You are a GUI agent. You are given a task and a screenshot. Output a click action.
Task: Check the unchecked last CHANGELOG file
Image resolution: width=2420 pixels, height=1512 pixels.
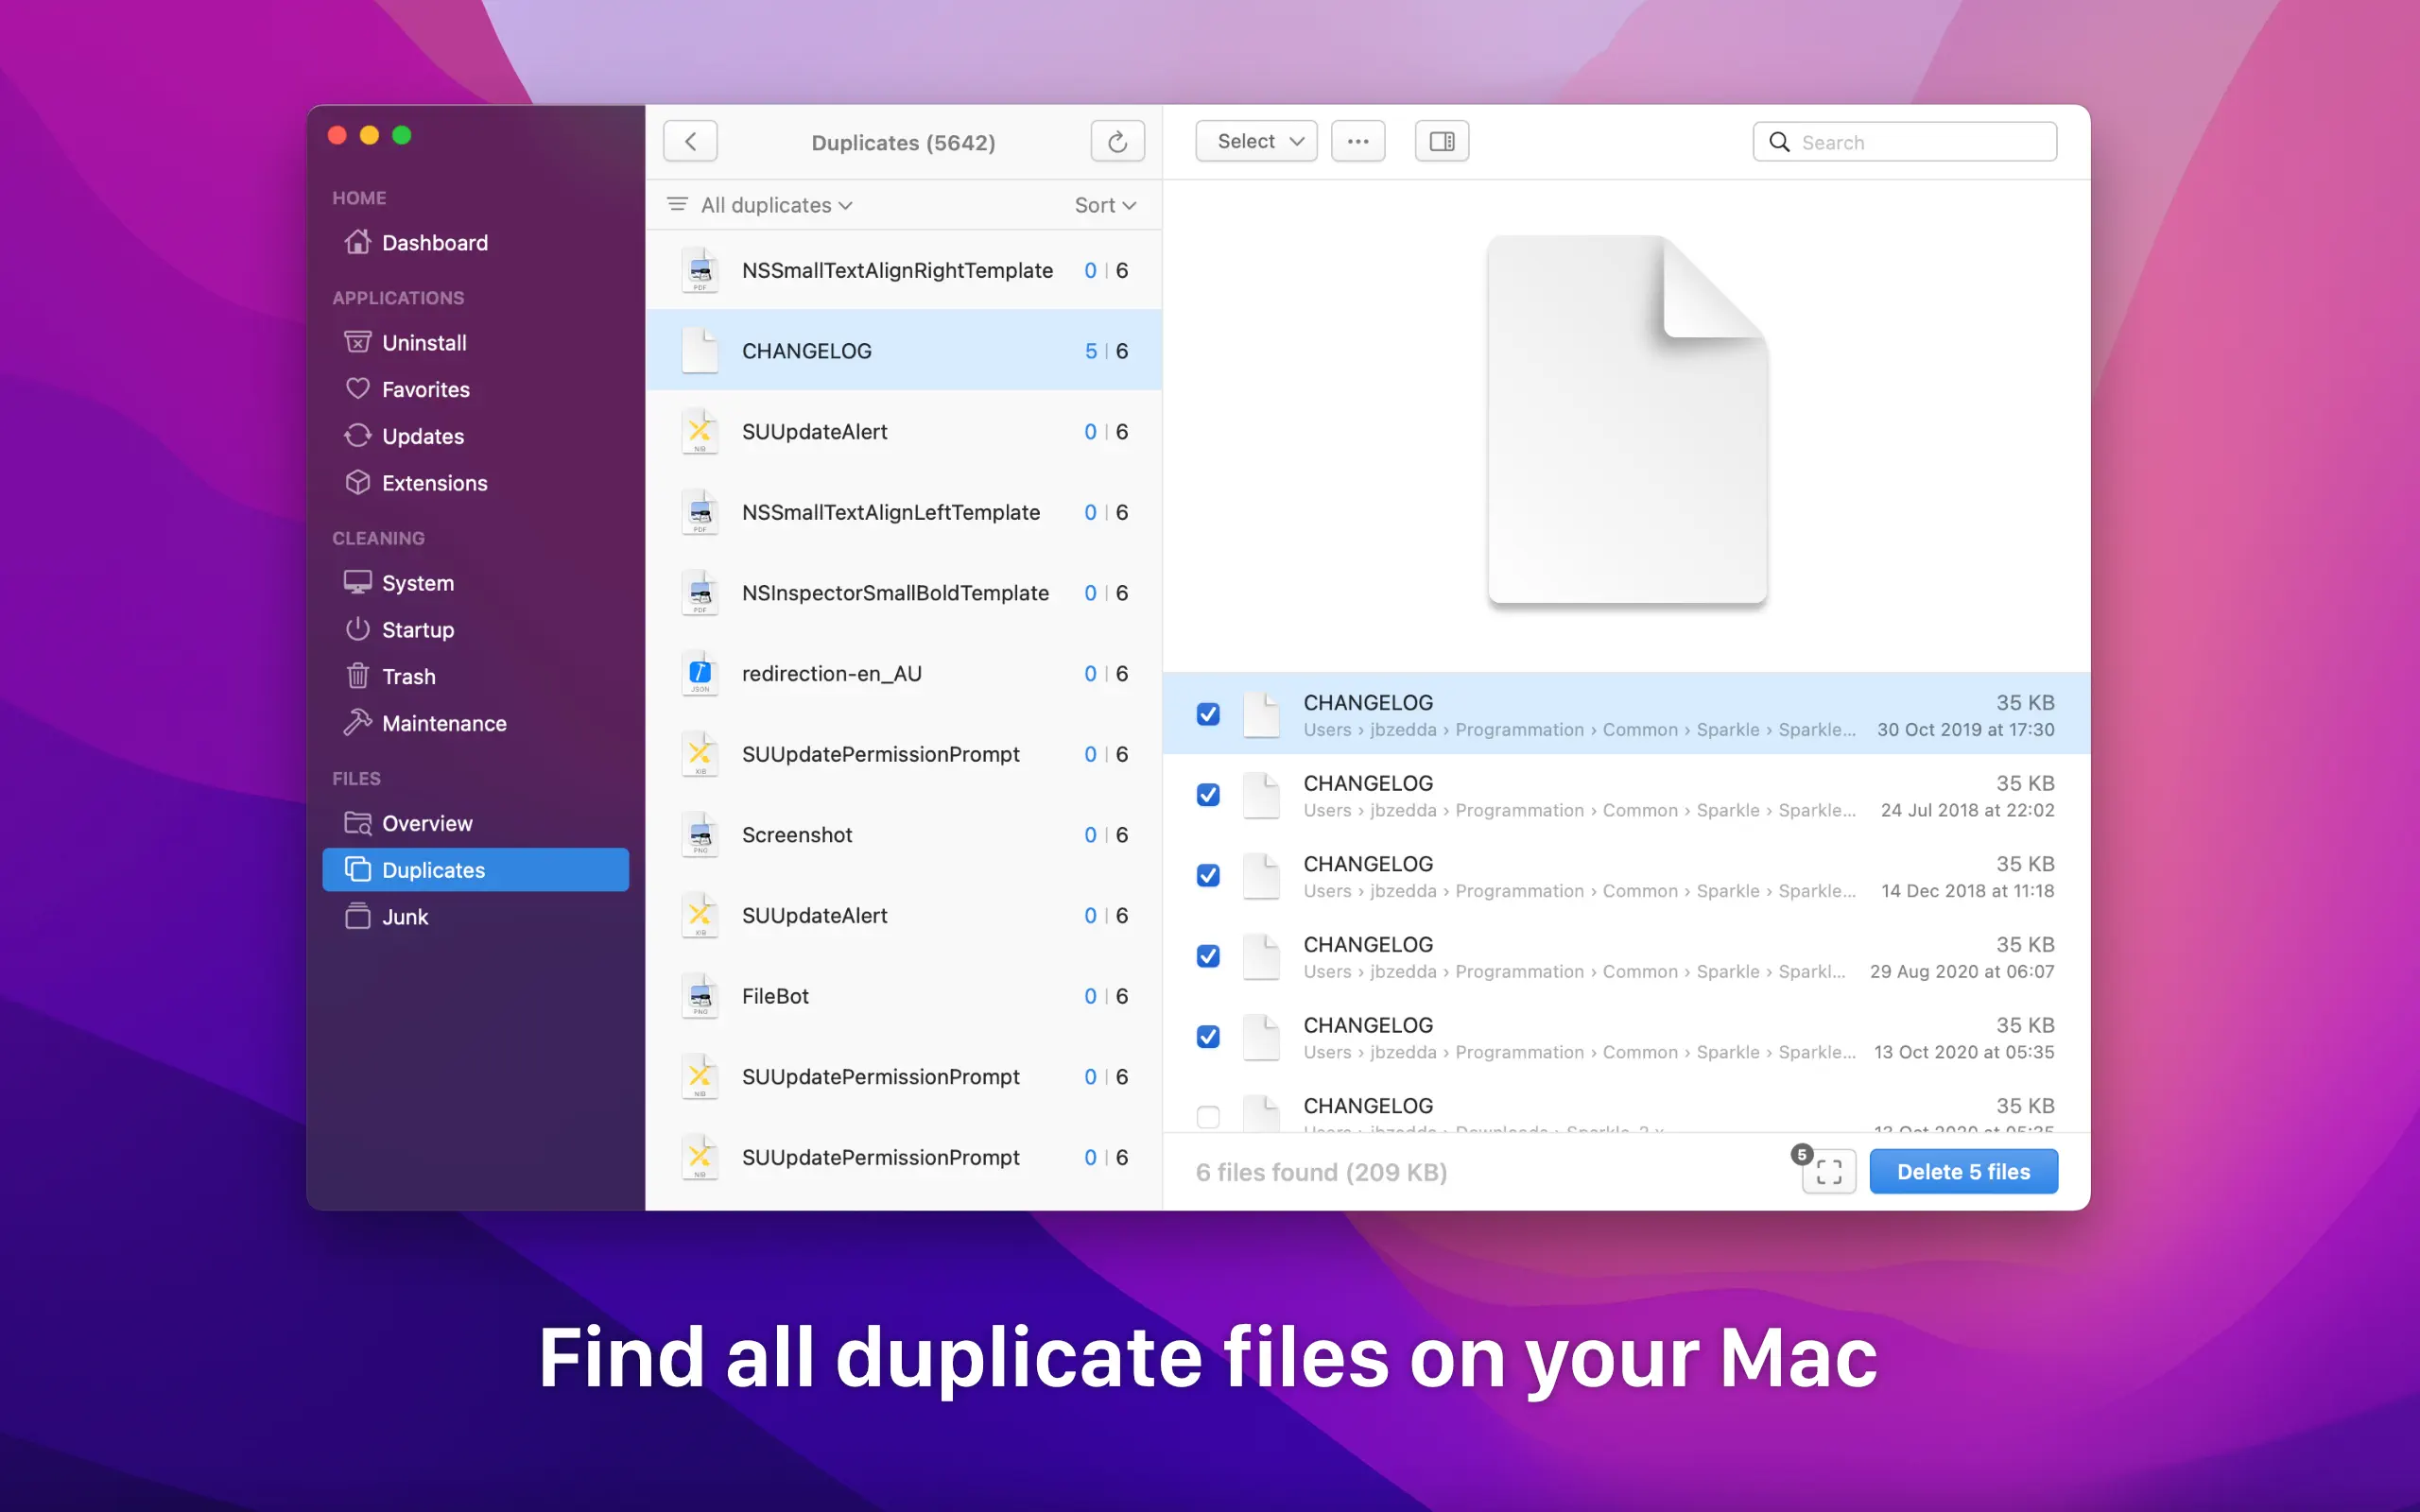[1208, 1116]
